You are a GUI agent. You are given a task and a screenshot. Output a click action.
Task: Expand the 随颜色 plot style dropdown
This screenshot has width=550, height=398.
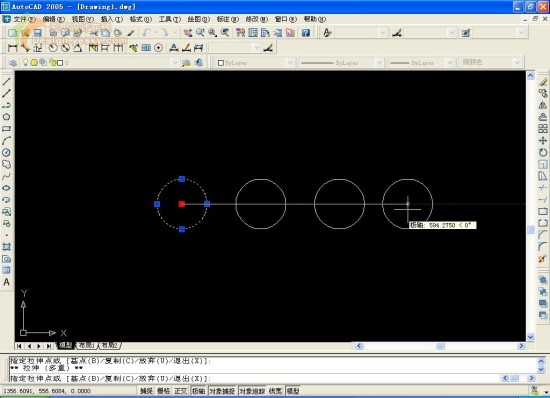pyautogui.click(x=517, y=63)
